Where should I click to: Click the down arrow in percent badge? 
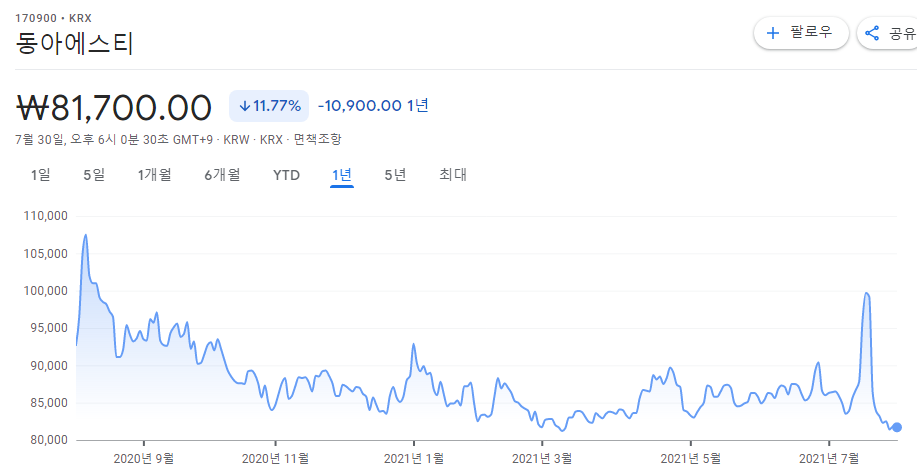point(245,106)
